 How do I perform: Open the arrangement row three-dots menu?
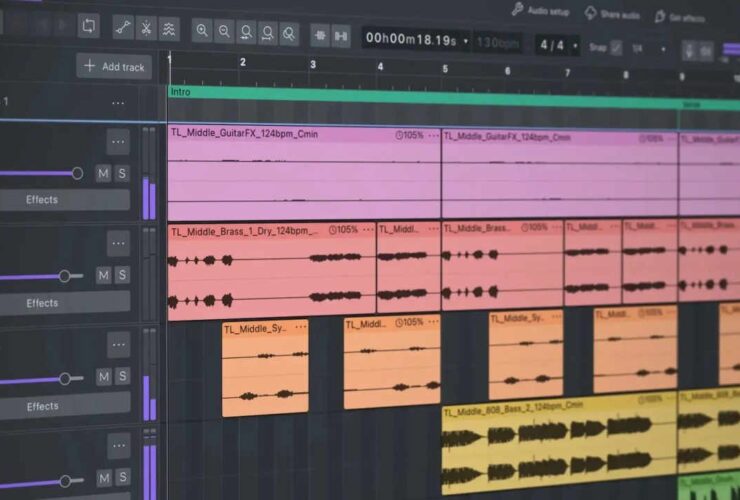pyautogui.click(x=118, y=103)
